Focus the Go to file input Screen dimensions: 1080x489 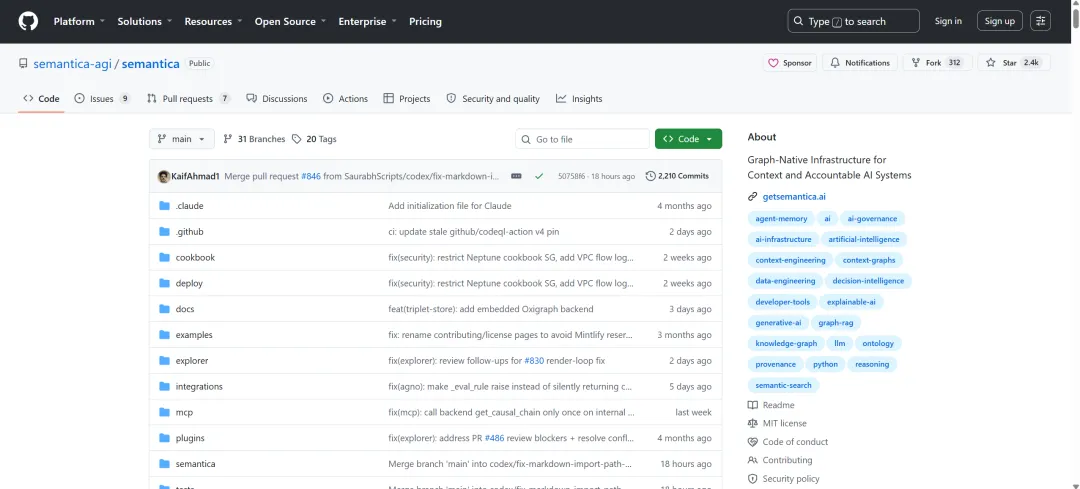tap(582, 139)
